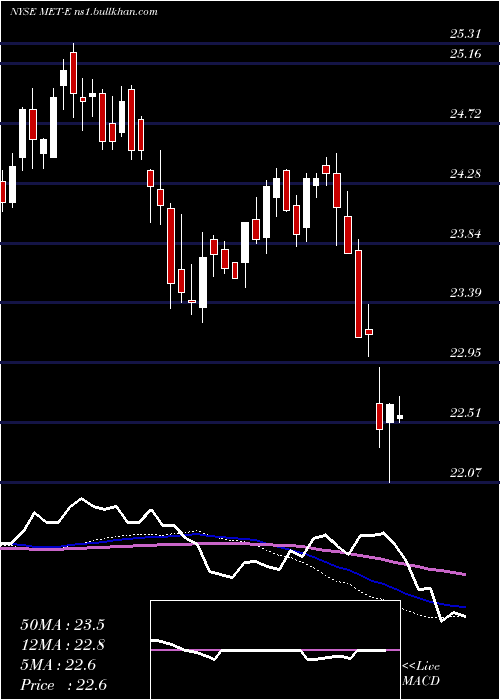The width and height of the screenshot is (500, 700).
Task: Click the 25.31 price level label
Action: (465, 34)
